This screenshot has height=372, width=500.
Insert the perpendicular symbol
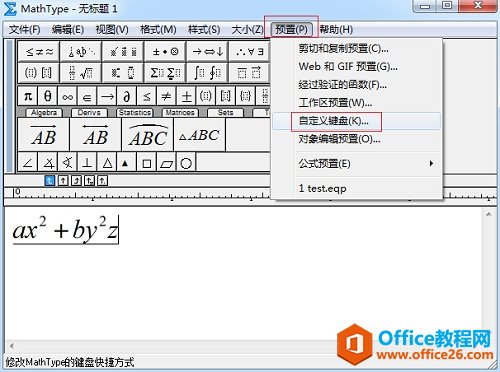[x=87, y=163]
